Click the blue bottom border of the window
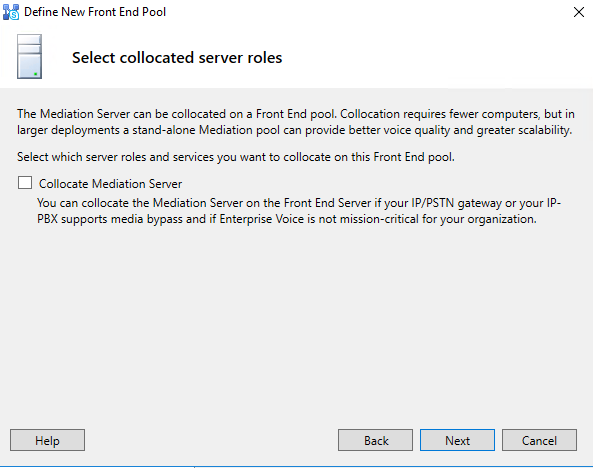The height and width of the screenshot is (468, 593). 296,466
